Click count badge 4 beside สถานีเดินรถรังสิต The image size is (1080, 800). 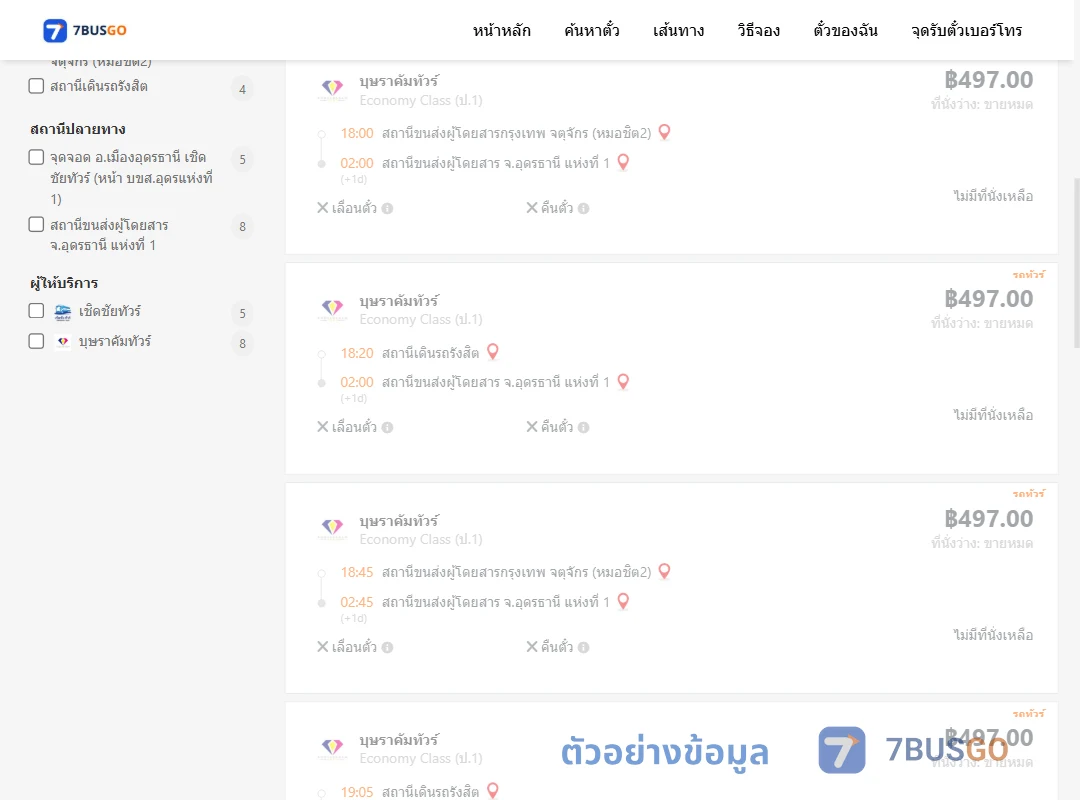click(x=242, y=89)
